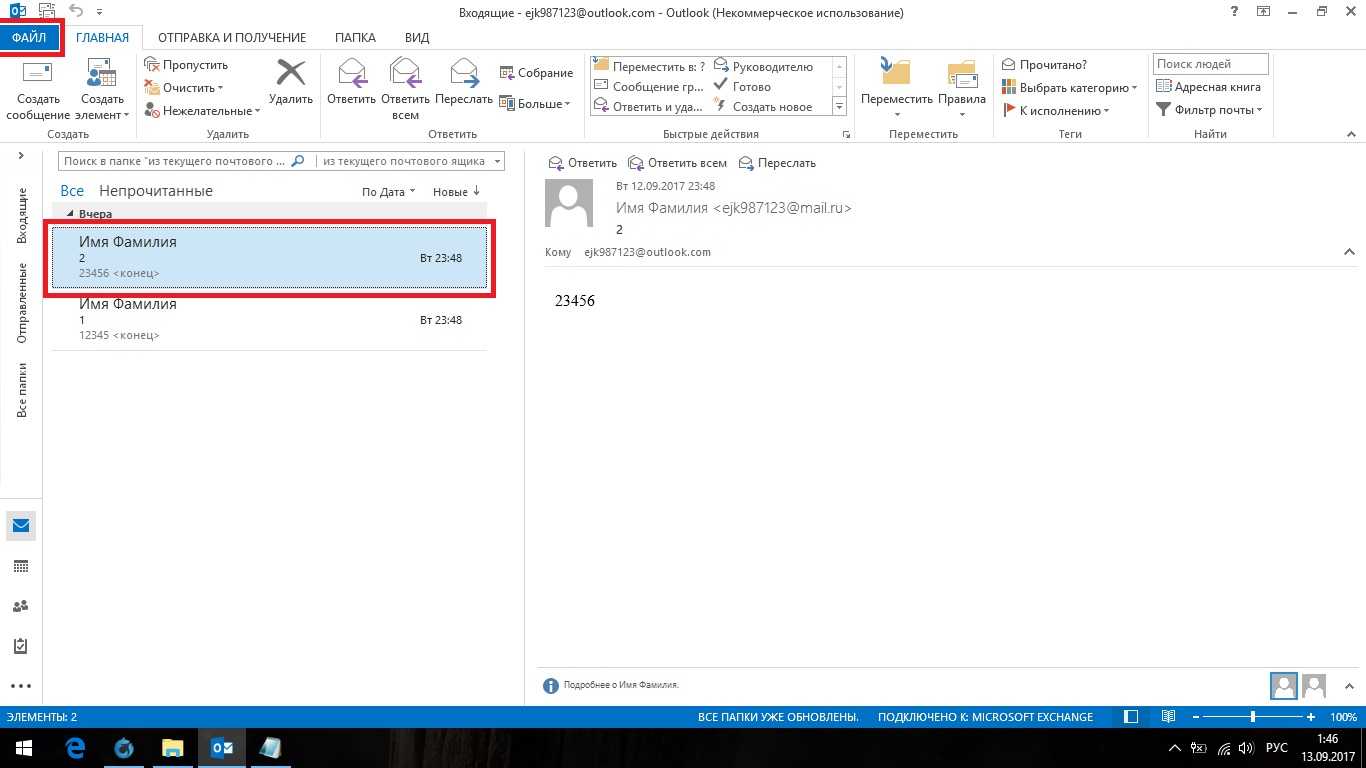Open Address book (Адресная книга)
The image size is (1366, 768).
point(1209,87)
